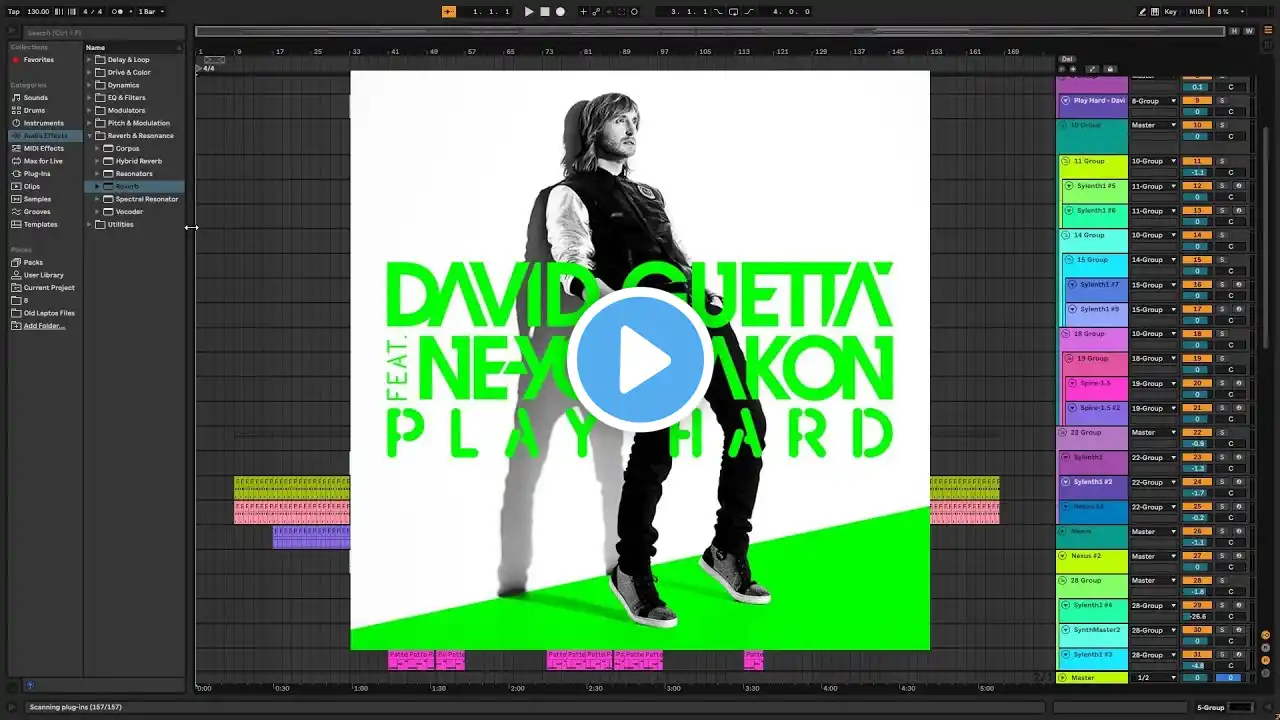Screen dimensions: 1280x720
Task: Select Max for Live category
Action: pyautogui.click(x=43, y=161)
